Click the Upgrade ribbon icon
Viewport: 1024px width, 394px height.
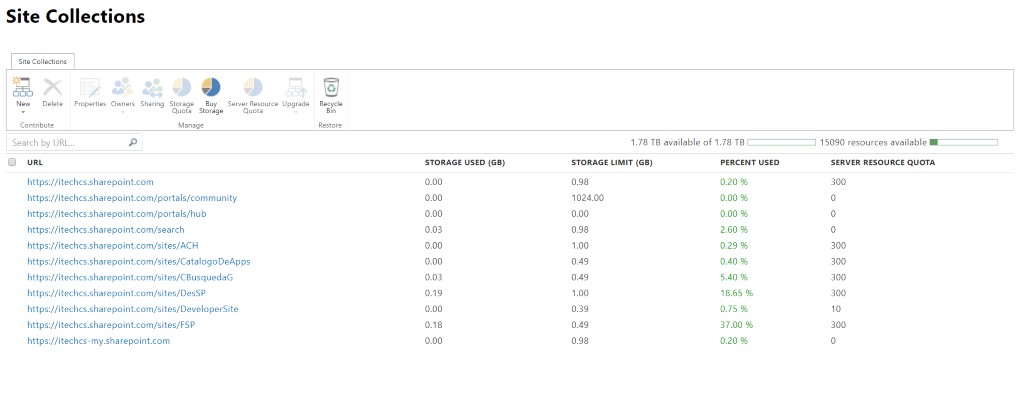click(x=296, y=88)
